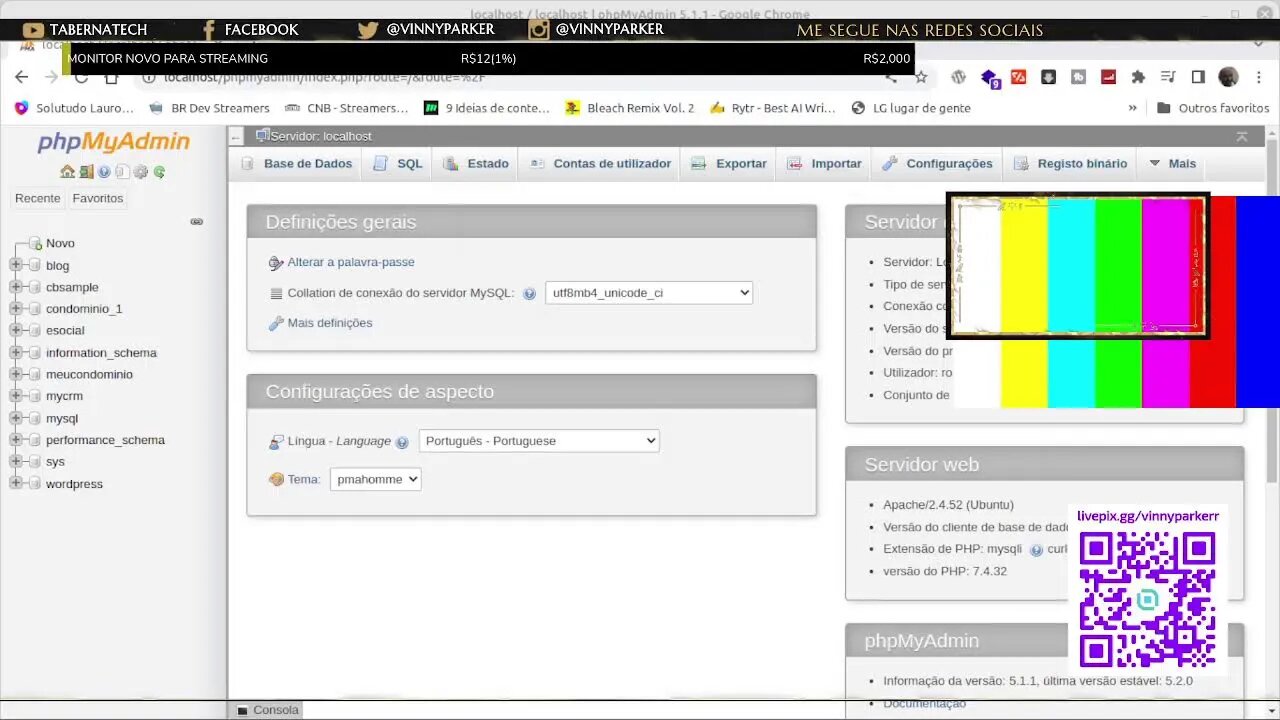Bookmark page with Chrome star icon
The image size is (1280, 720).
tap(921, 77)
